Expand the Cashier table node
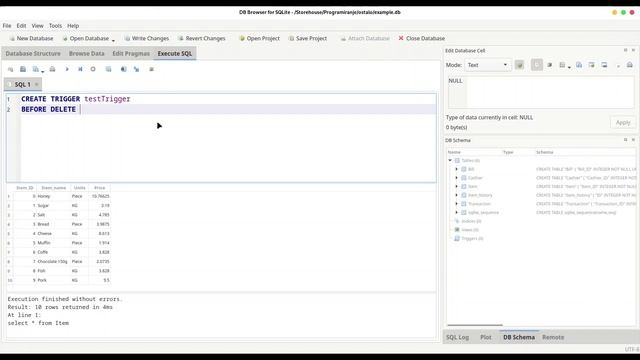 pyautogui.click(x=457, y=178)
